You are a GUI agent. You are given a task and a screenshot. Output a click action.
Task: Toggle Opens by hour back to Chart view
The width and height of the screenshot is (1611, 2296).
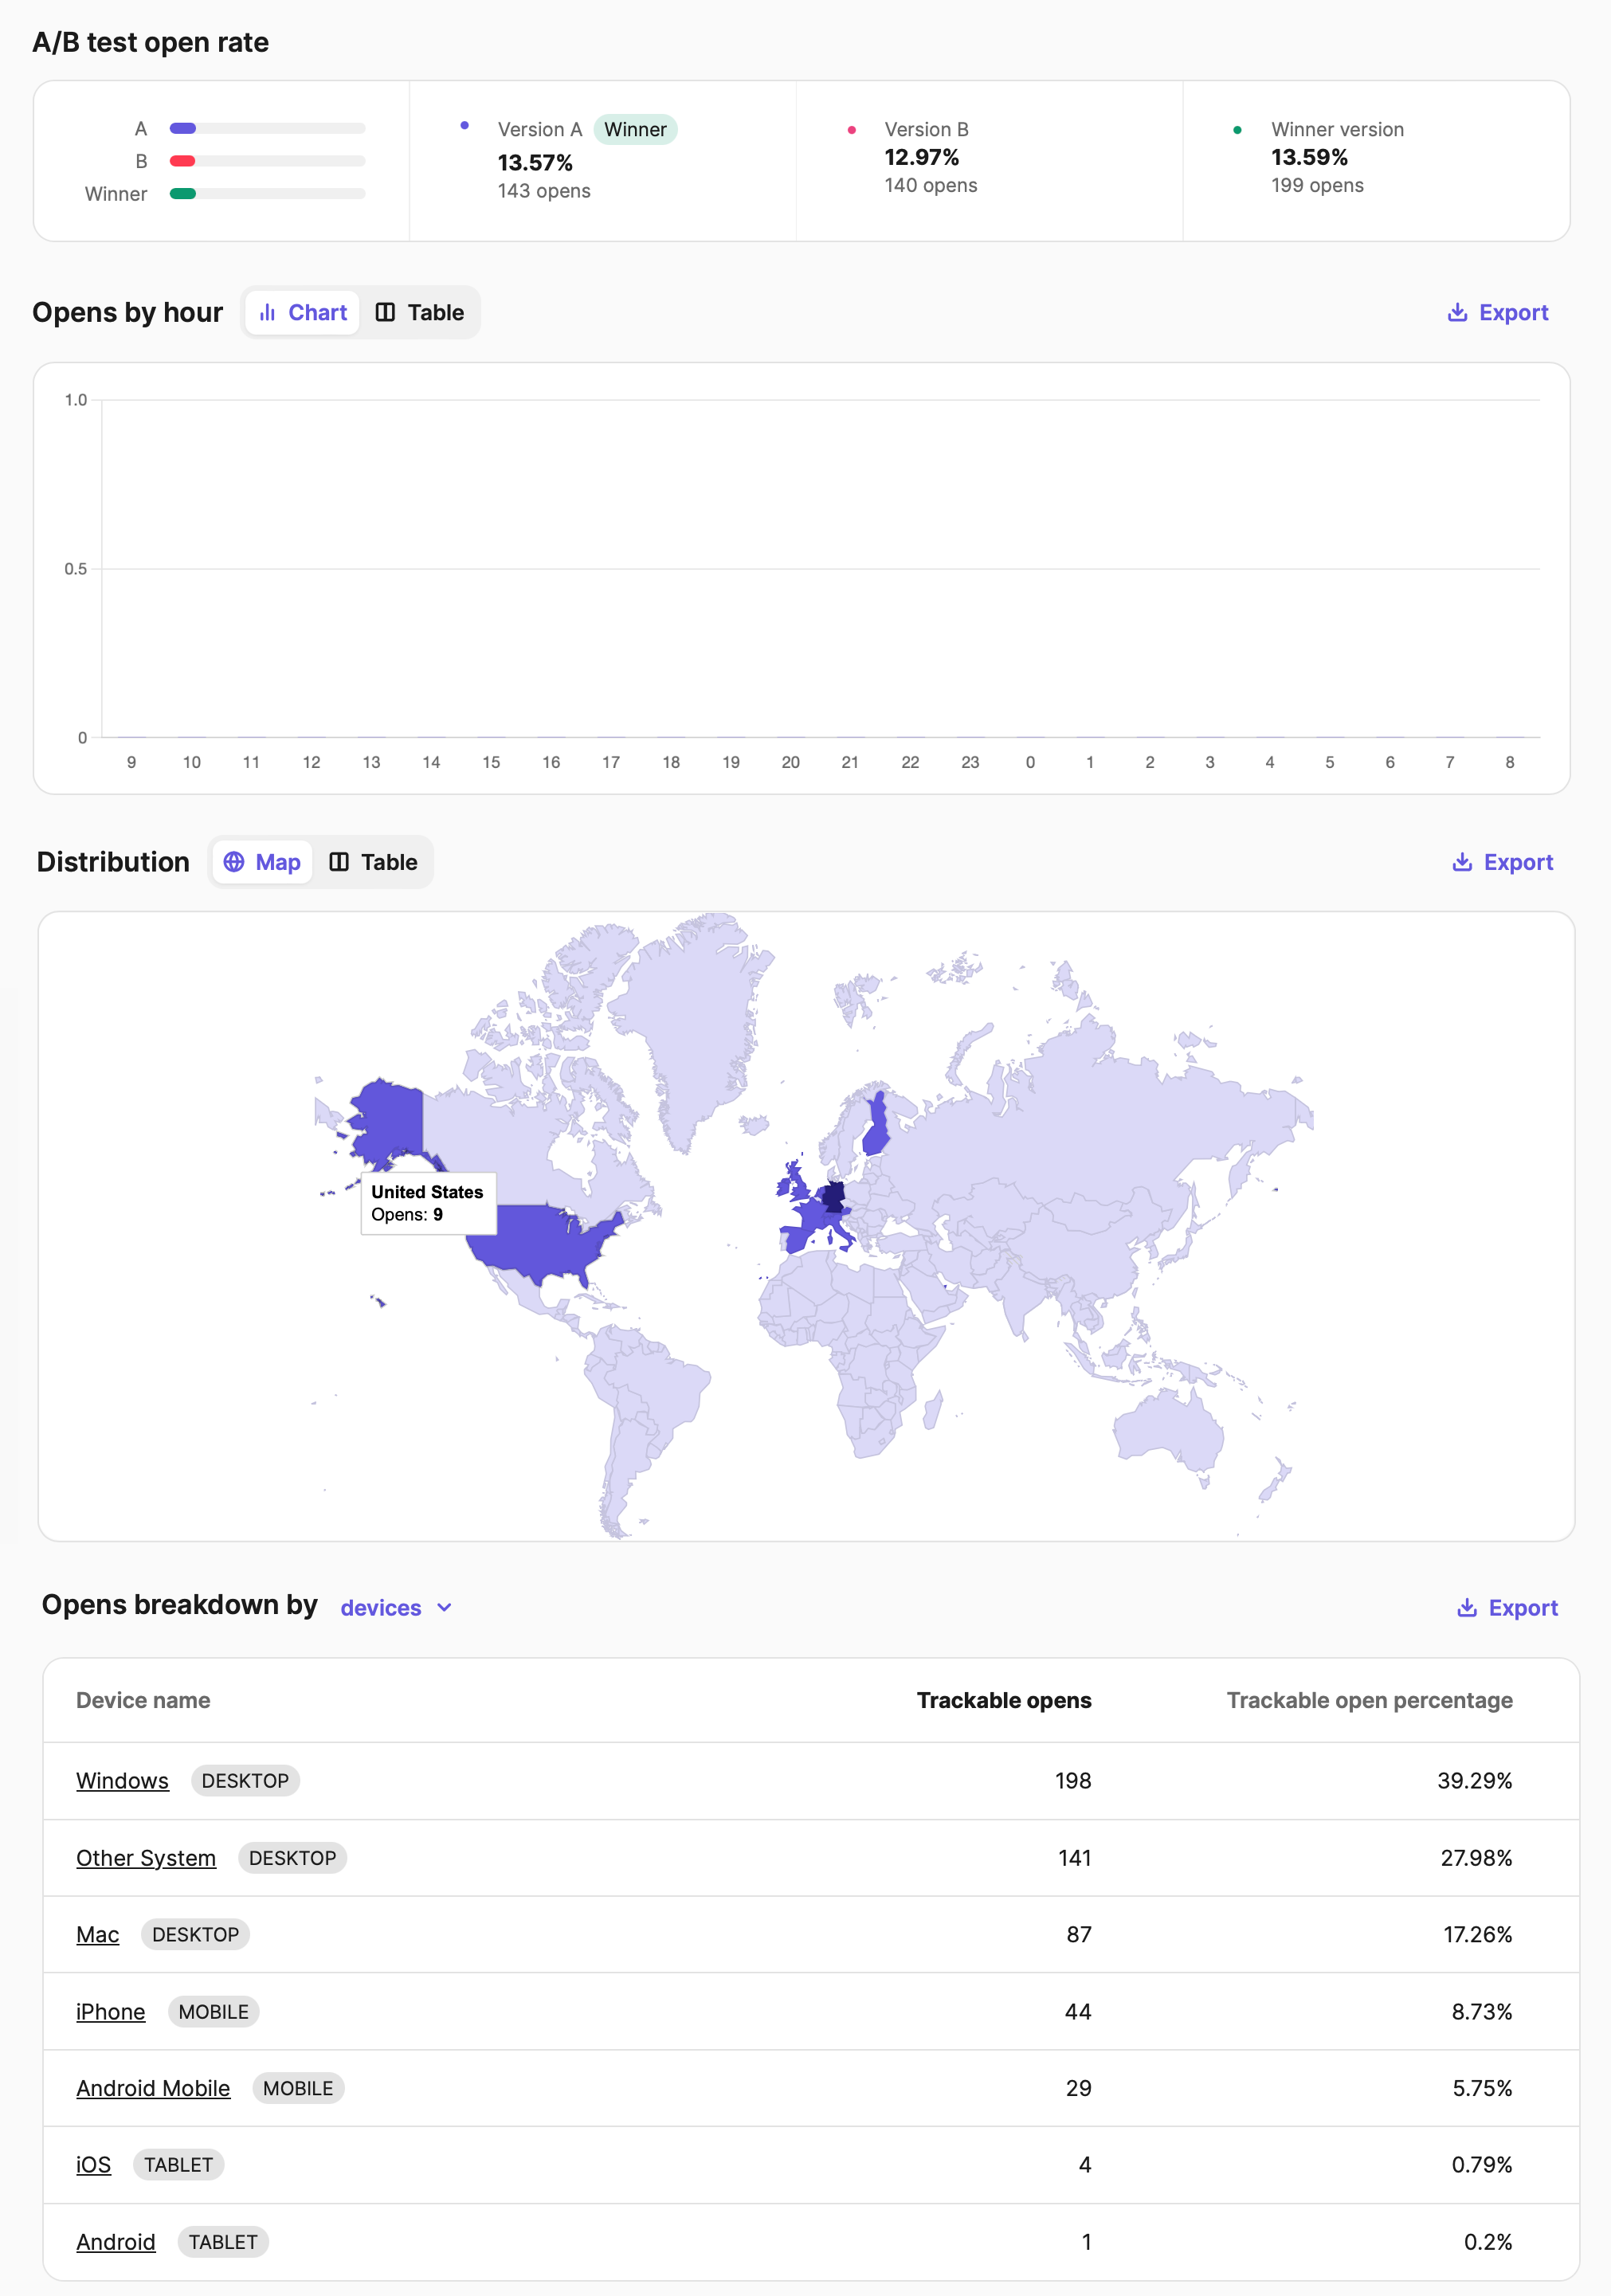302,312
